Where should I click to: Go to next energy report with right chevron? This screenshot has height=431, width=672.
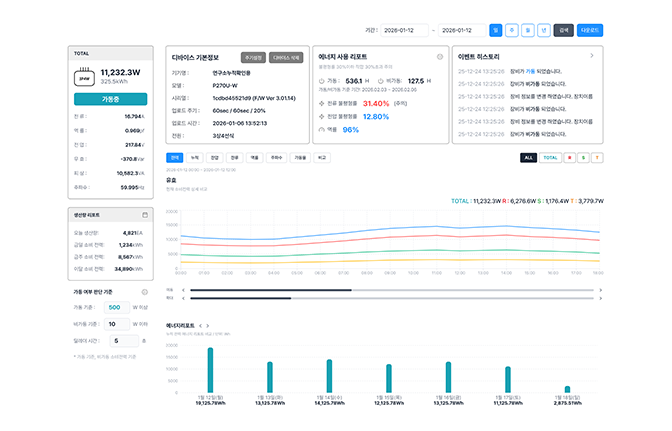click(208, 325)
